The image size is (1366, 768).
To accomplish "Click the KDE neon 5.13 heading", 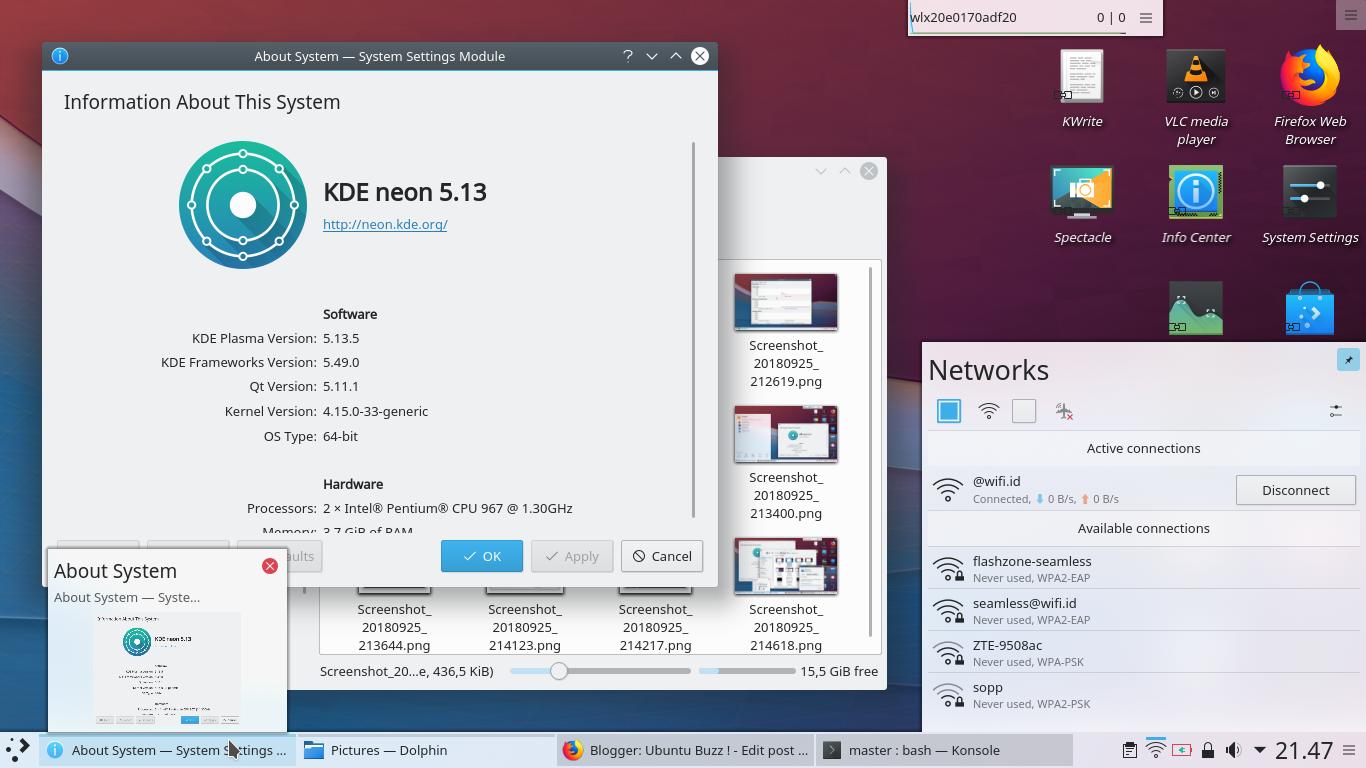I will (x=404, y=192).
